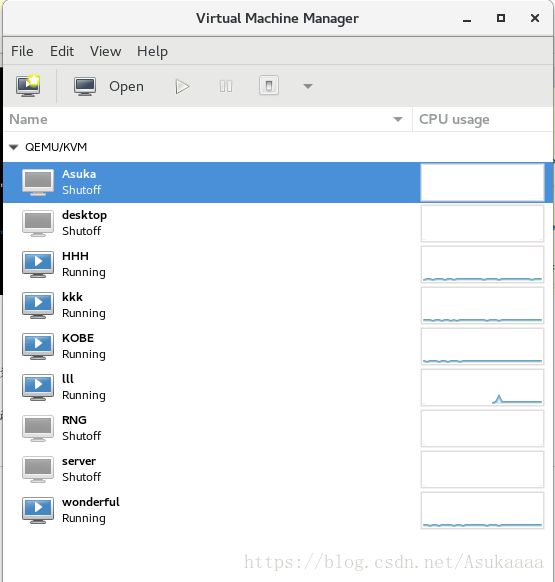Click the kkk CPU usage graph
Screen dimensions: 555x582
pos(482,305)
